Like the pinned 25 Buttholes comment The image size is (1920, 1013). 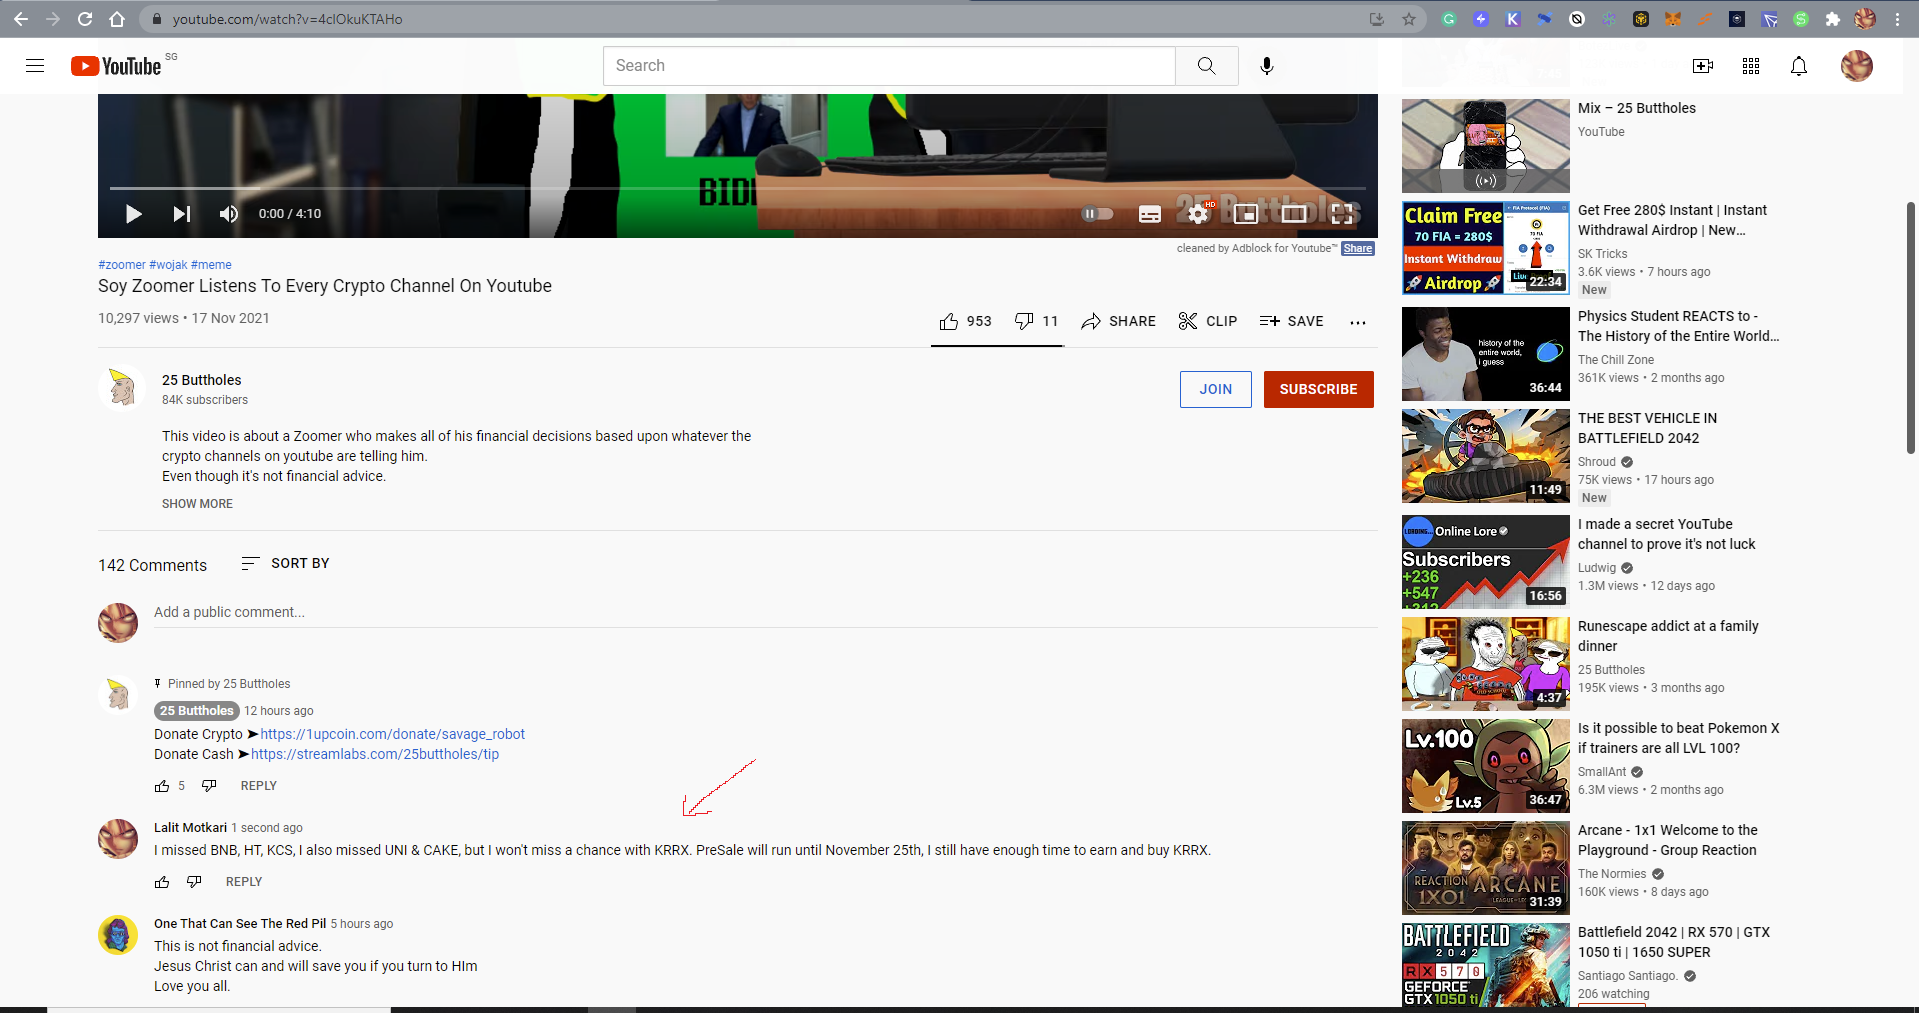point(162,786)
